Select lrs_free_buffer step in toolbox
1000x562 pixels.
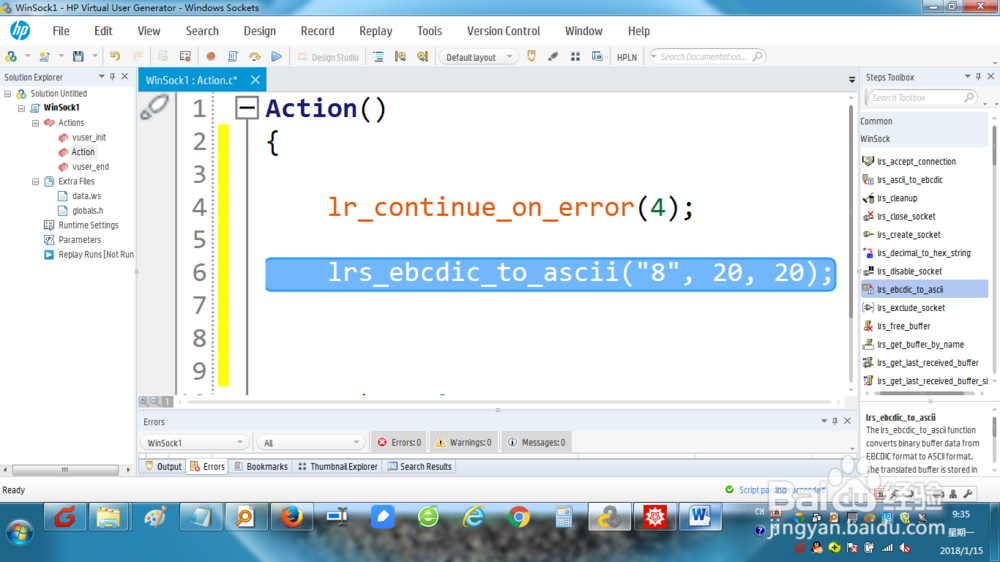point(903,326)
